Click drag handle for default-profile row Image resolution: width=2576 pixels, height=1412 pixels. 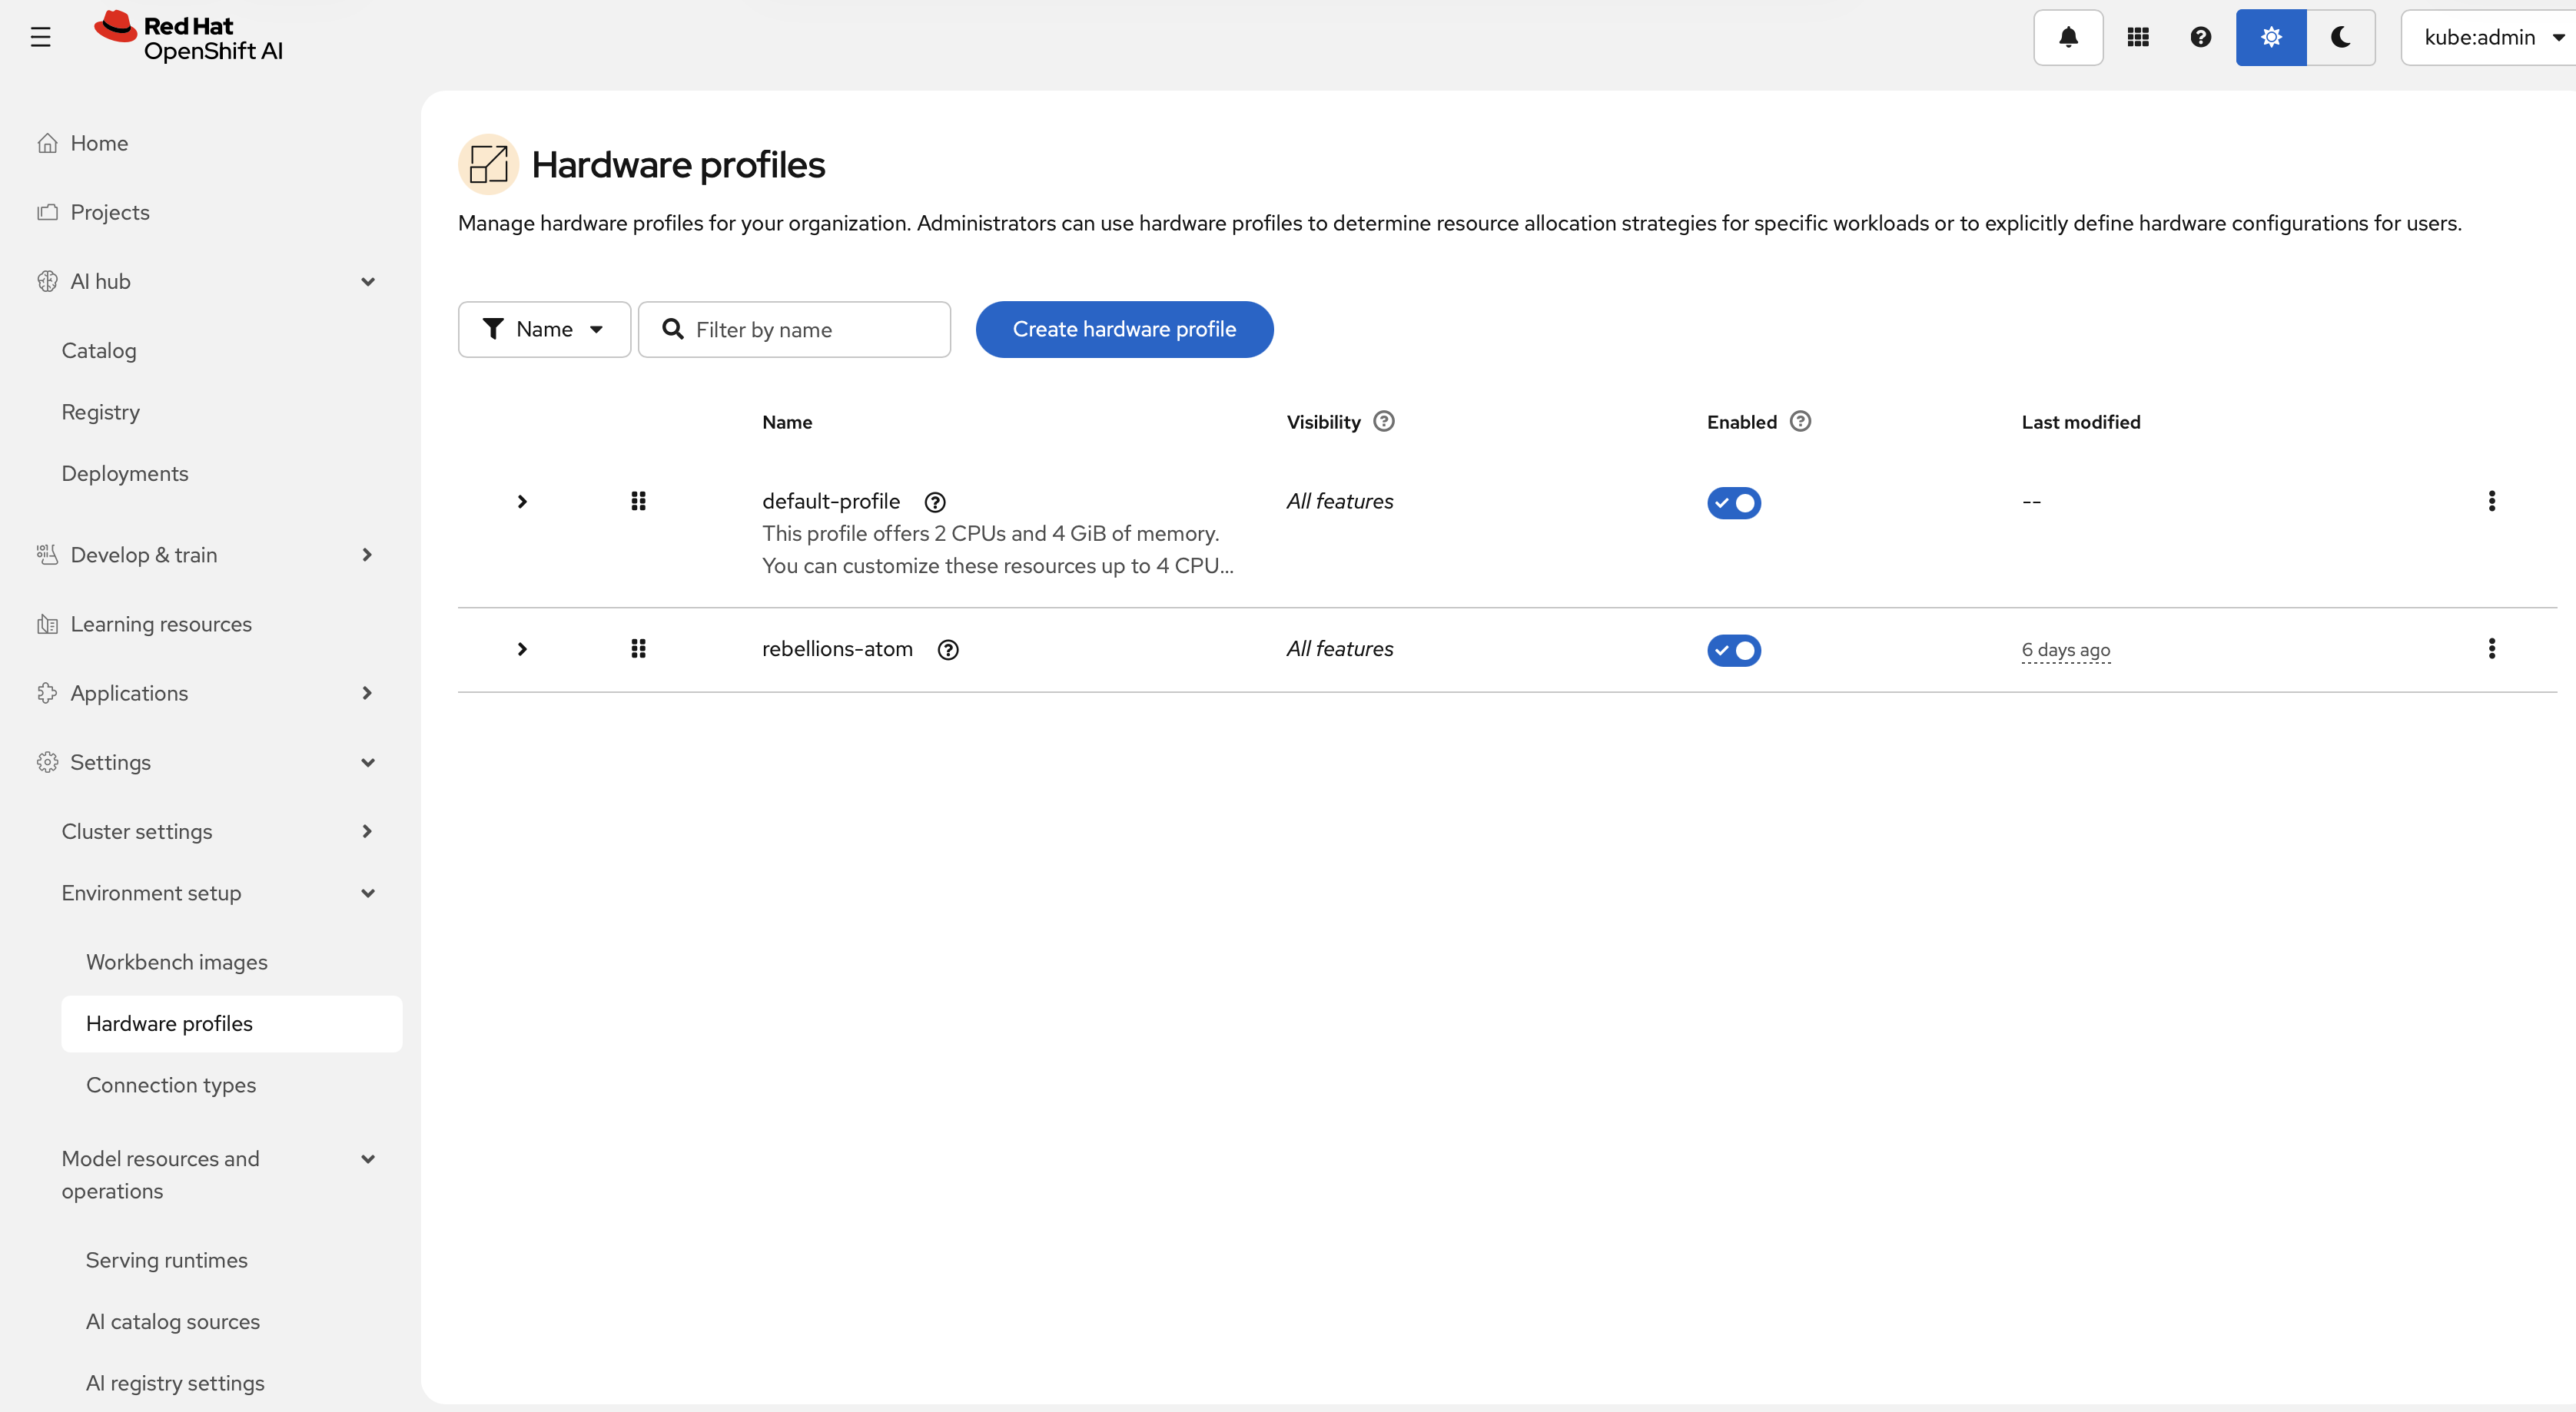pyautogui.click(x=638, y=501)
